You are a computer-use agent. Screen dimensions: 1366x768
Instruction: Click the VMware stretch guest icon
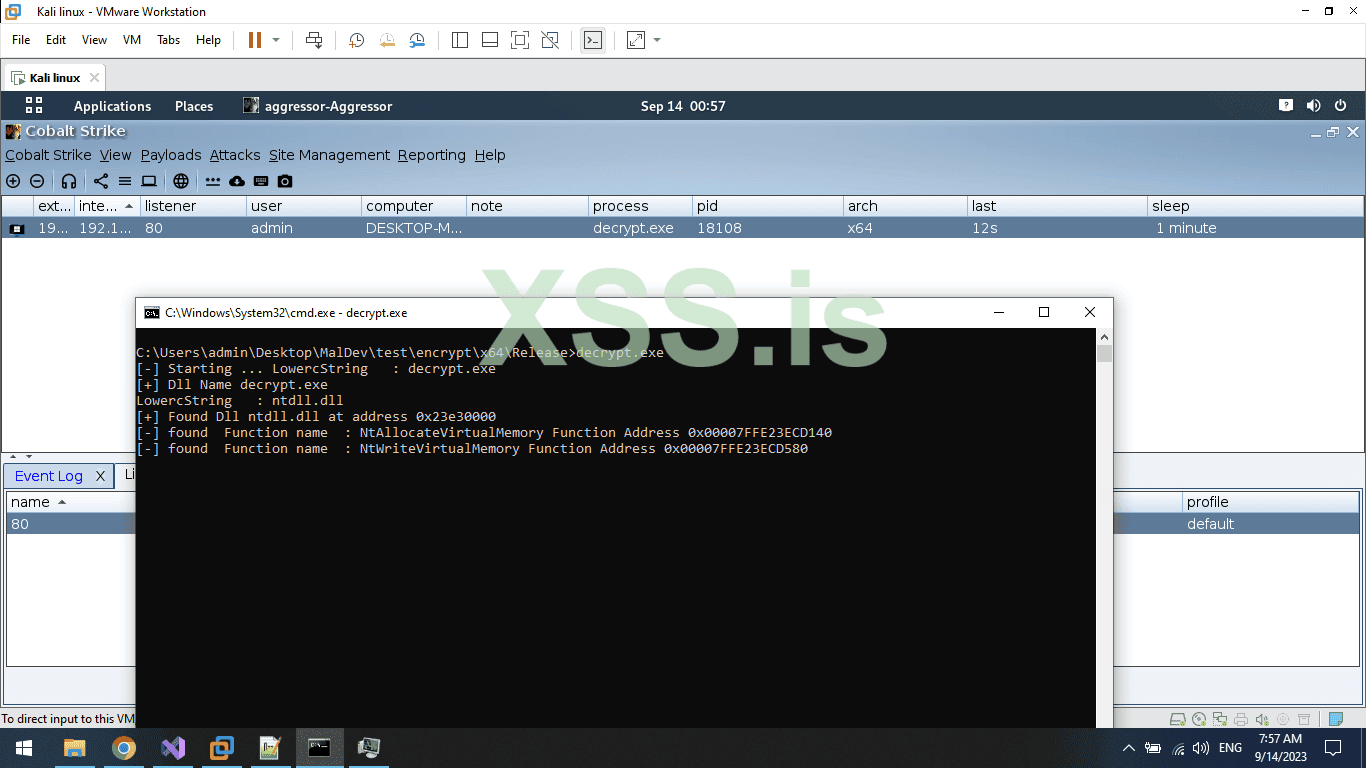[636, 40]
